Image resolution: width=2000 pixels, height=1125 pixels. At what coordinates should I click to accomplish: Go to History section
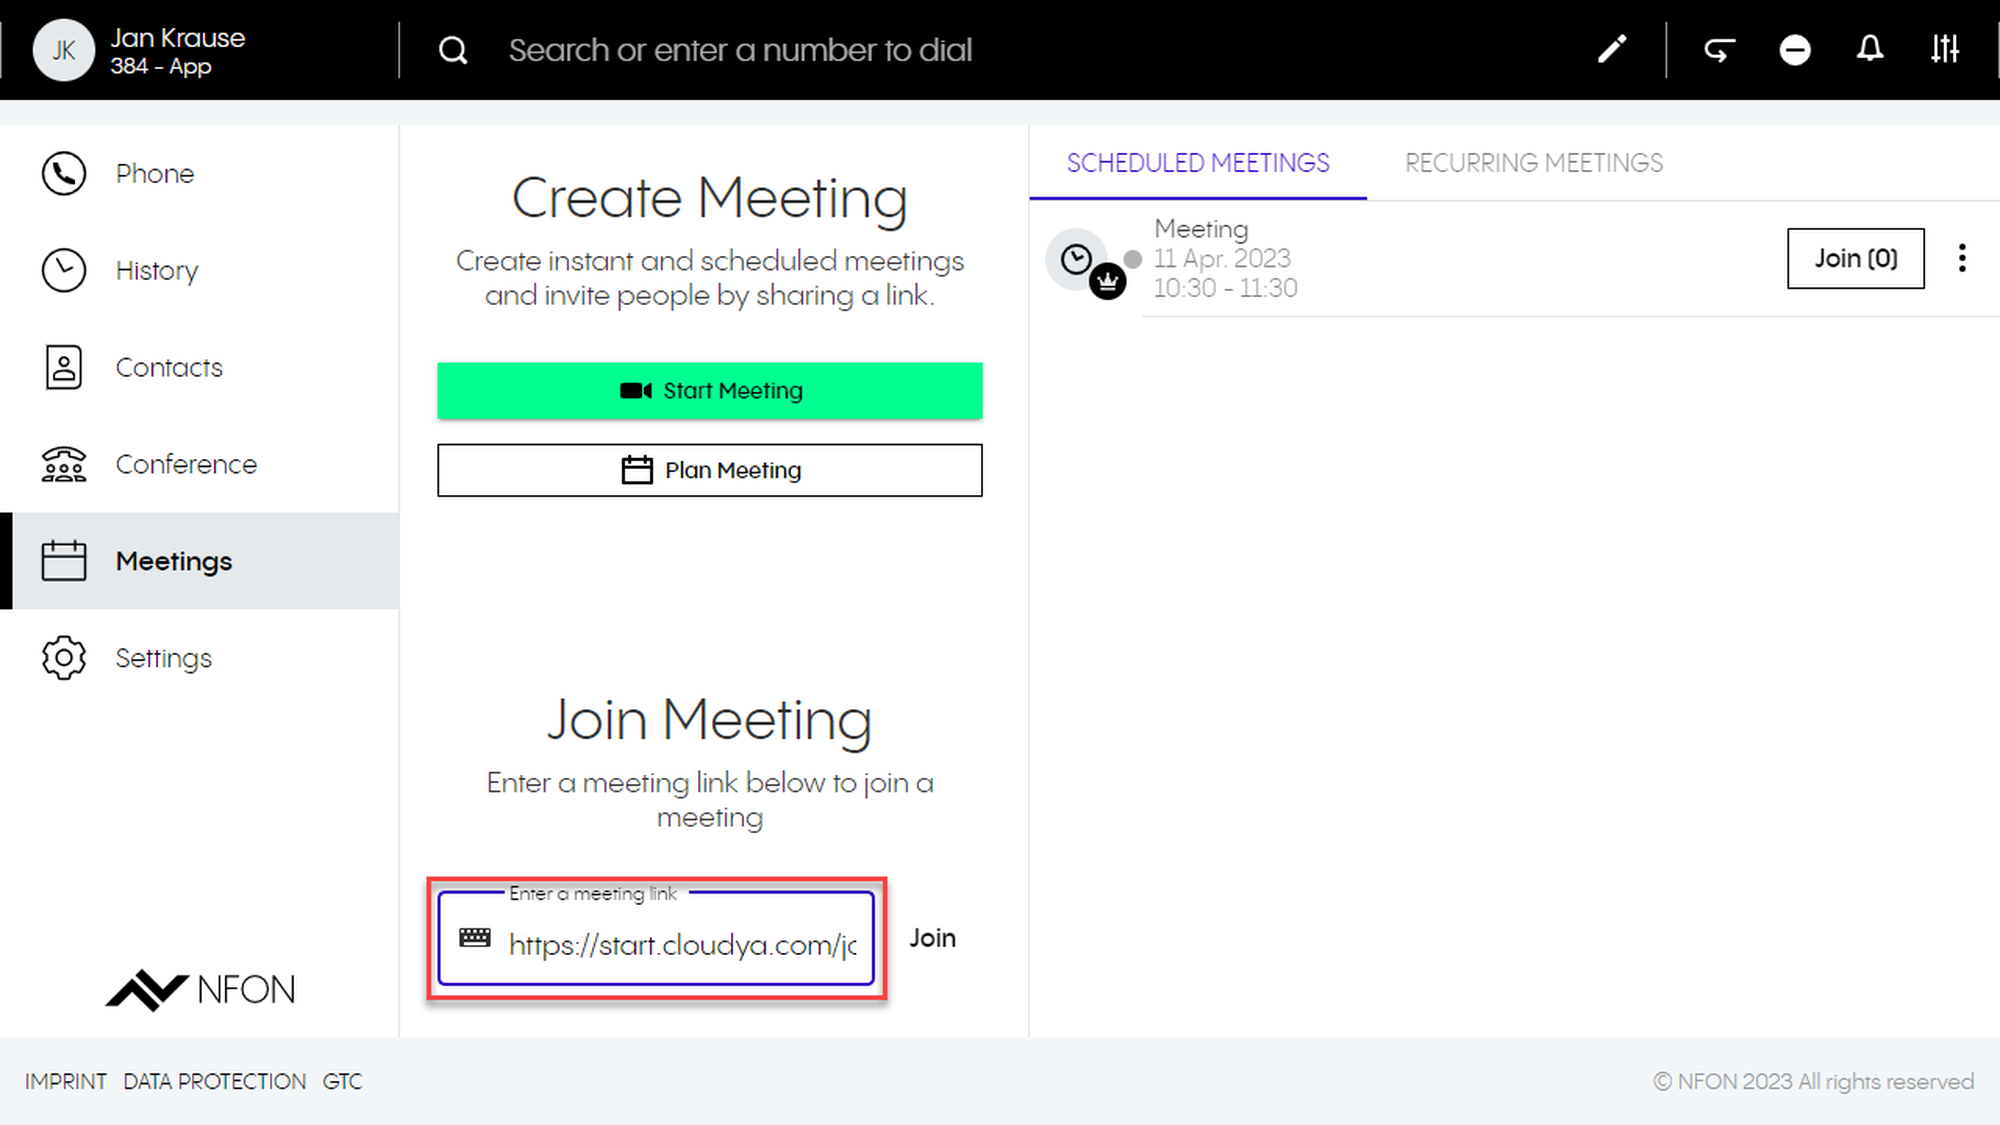tap(156, 270)
